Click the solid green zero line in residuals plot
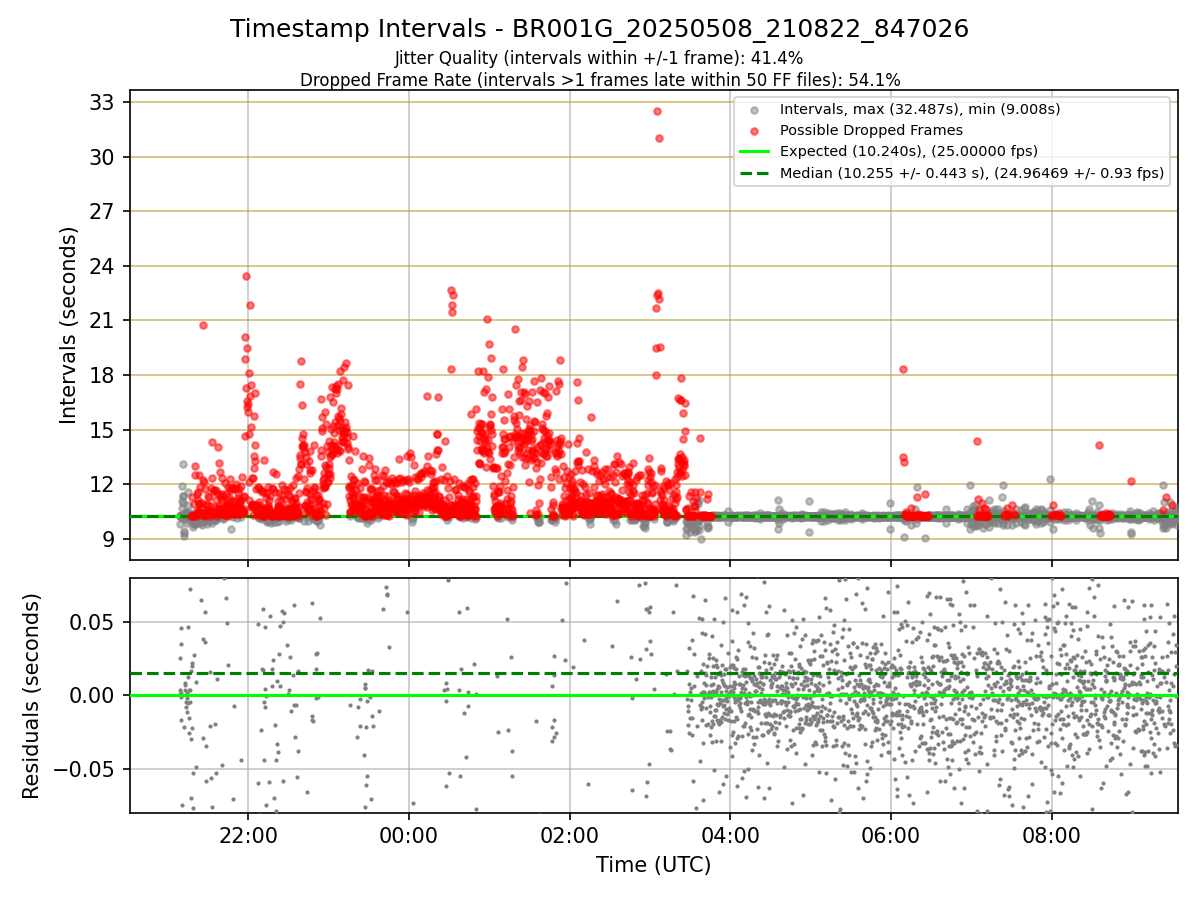This screenshot has height=900, width=1200. pos(653,695)
